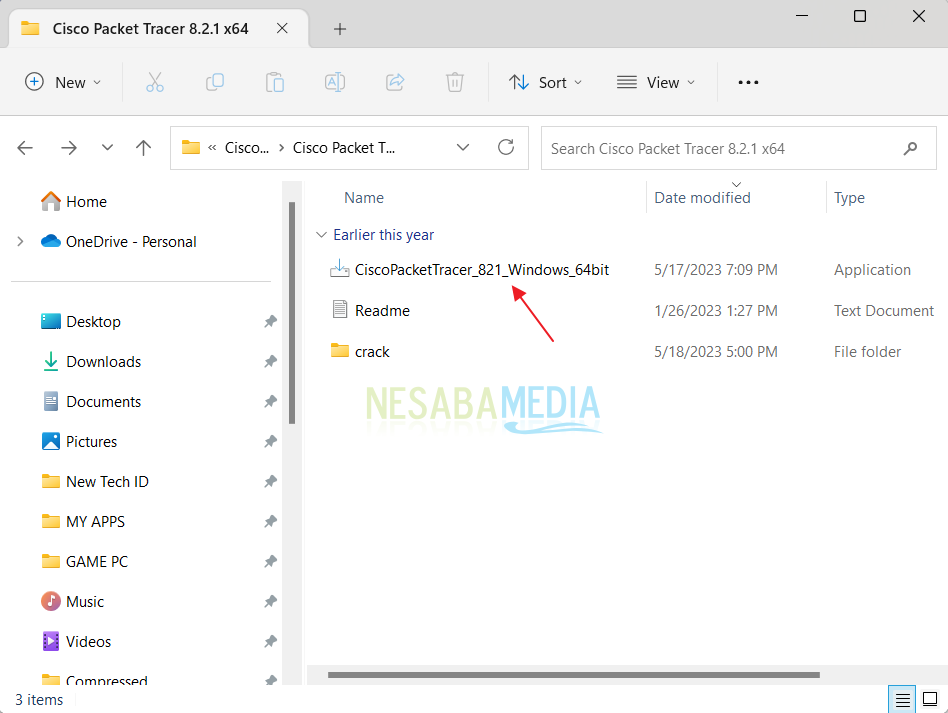Select the Readme file name
948x713 pixels.
click(x=382, y=311)
